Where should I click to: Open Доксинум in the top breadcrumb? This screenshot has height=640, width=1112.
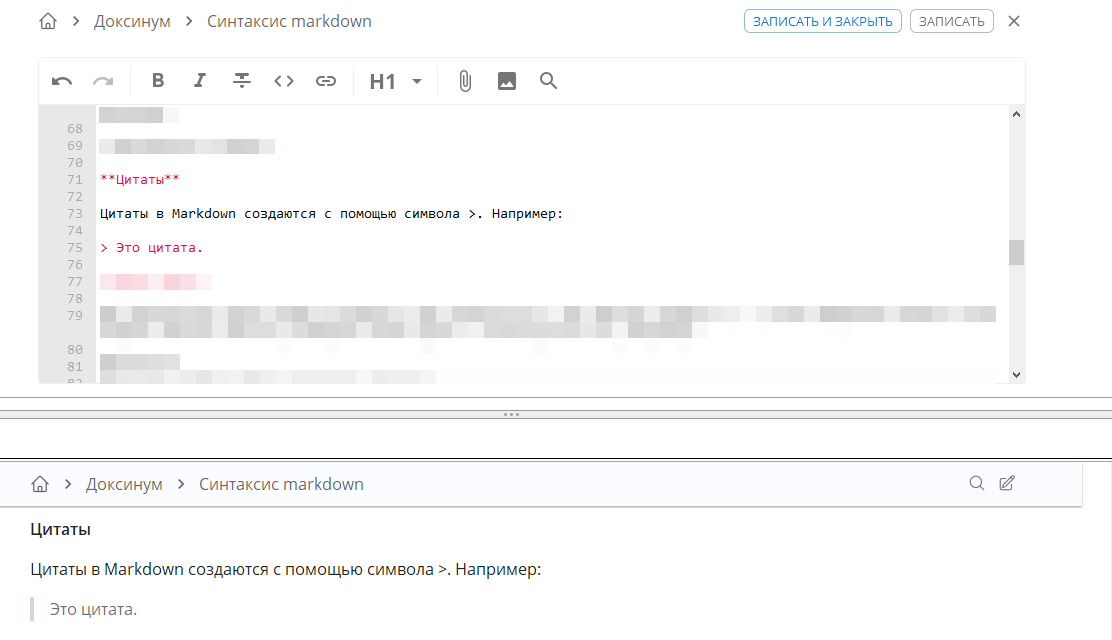point(132,21)
